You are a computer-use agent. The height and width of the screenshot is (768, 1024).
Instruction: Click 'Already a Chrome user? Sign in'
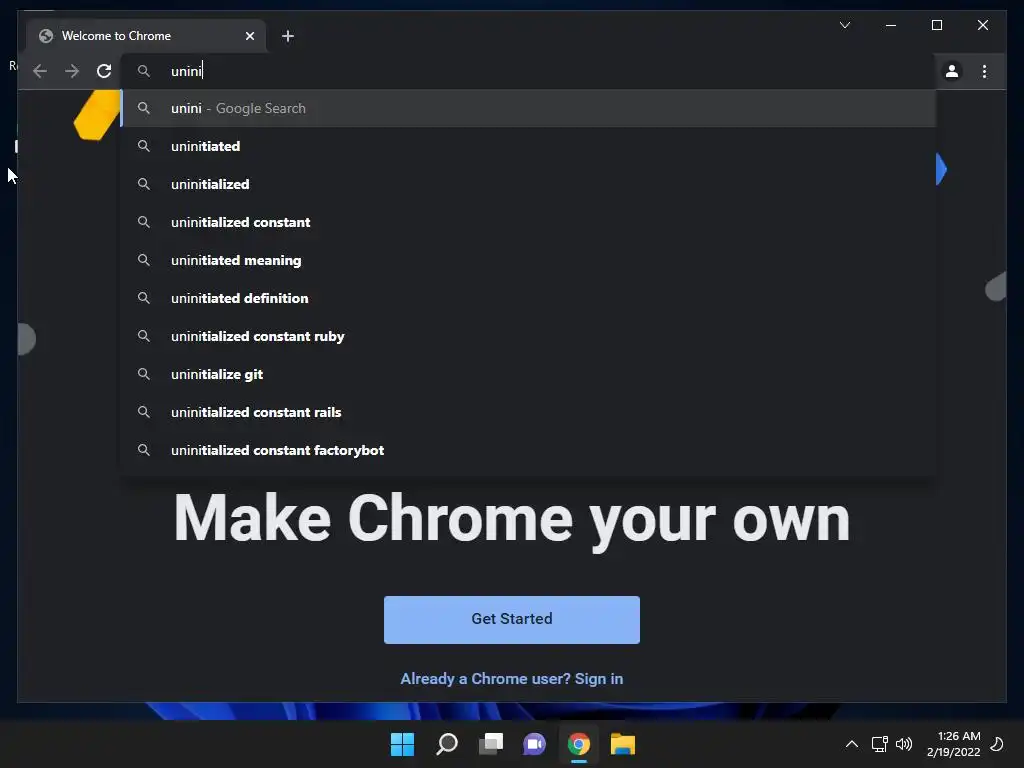click(x=511, y=679)
